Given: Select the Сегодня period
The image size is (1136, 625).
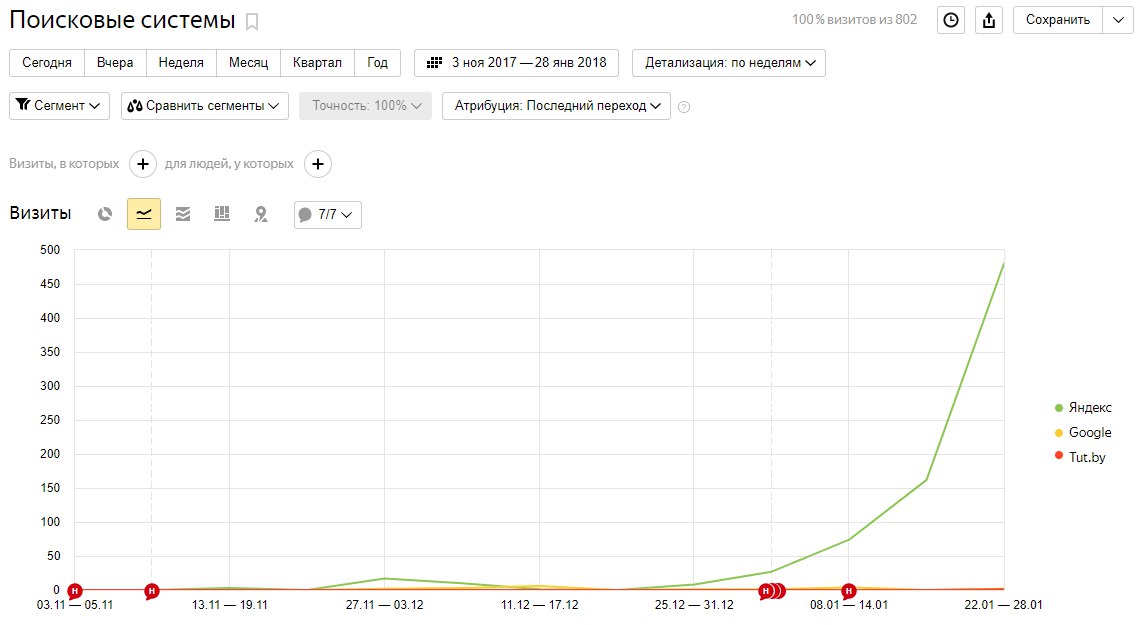Looking at the screenshot, I should coord(47,63).
